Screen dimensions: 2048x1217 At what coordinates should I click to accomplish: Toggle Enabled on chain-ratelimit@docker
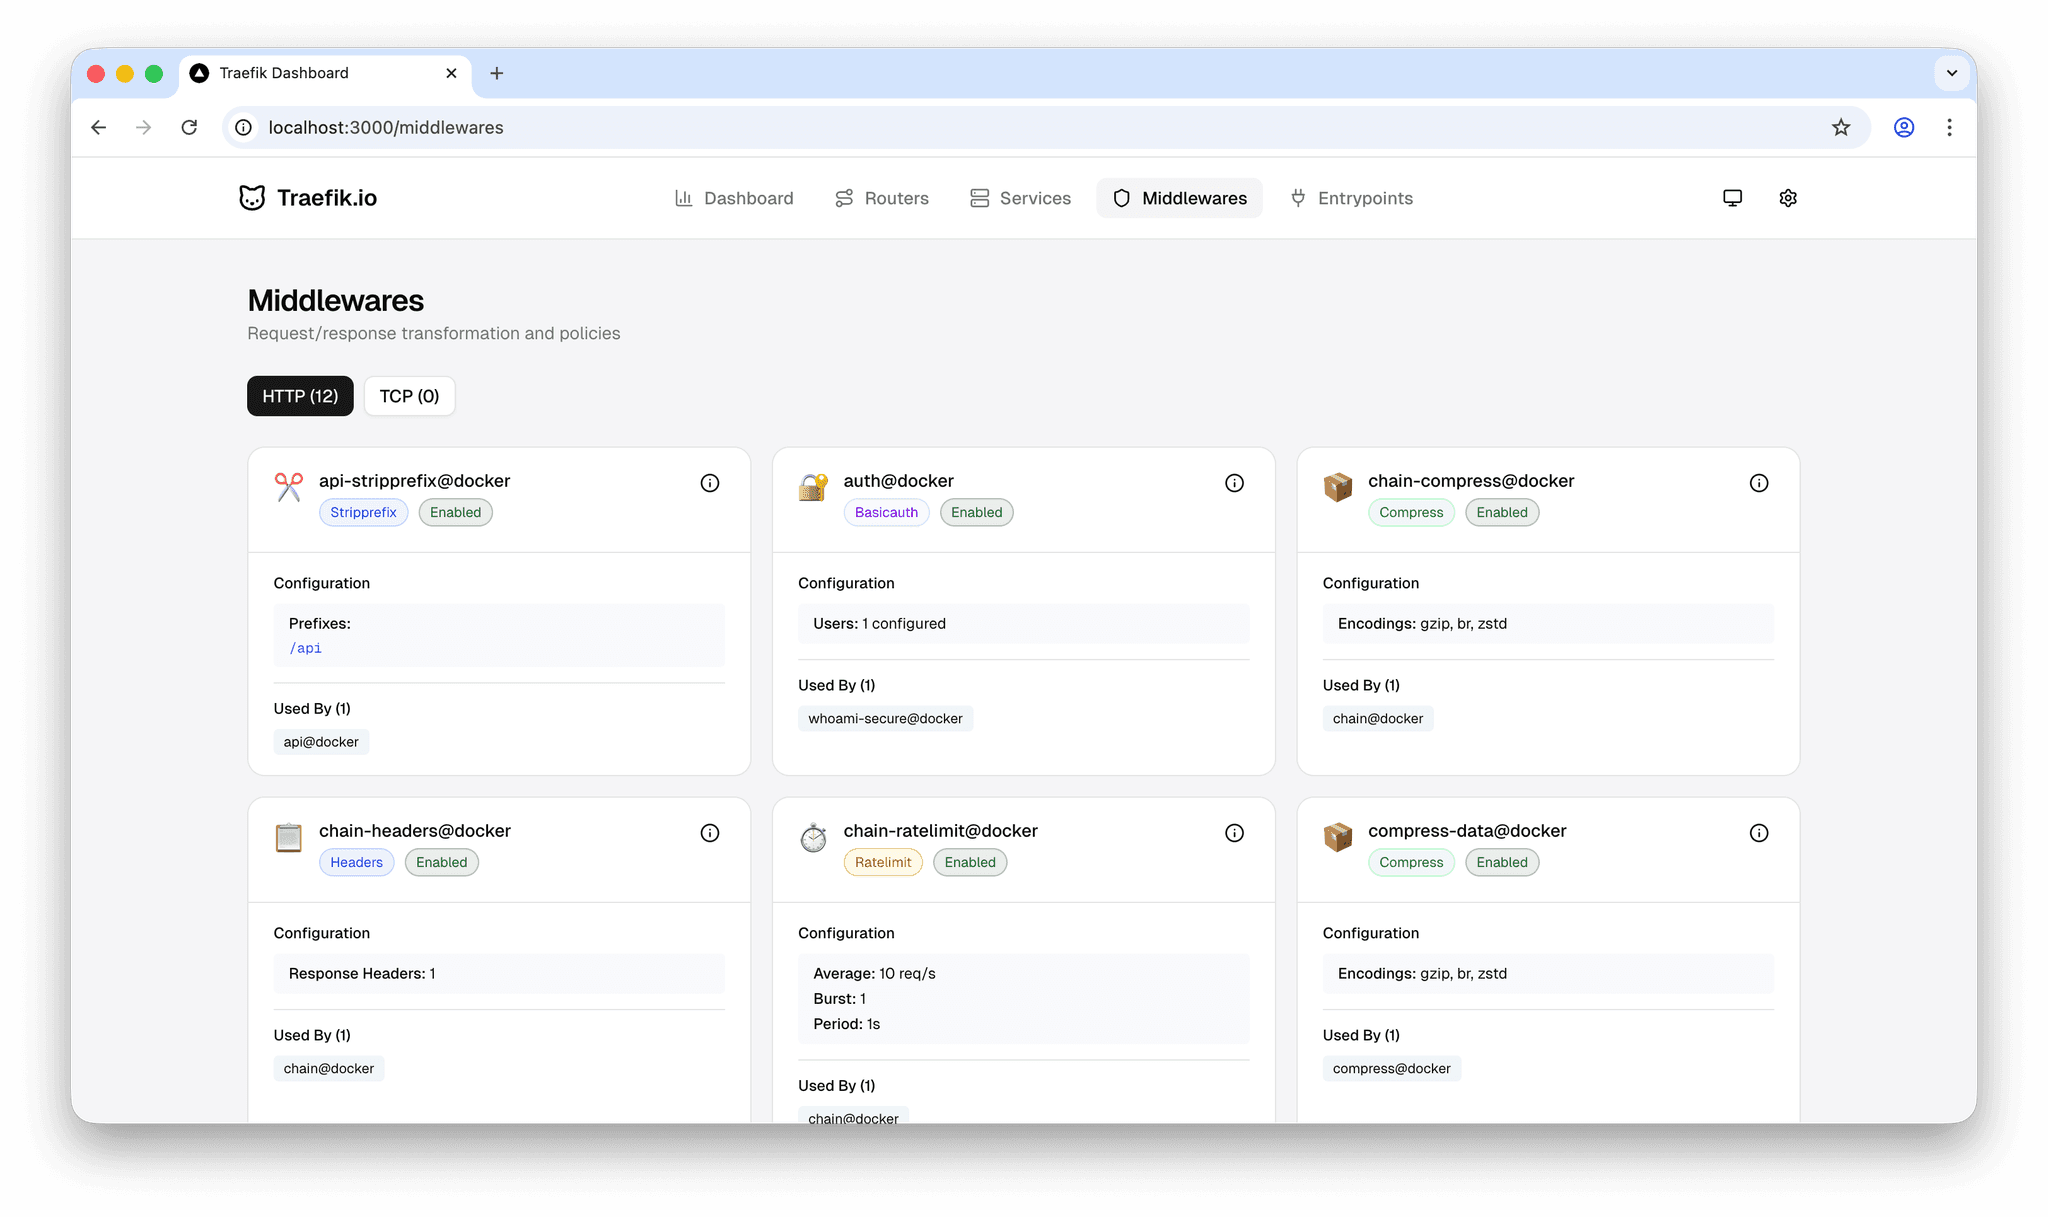point(969,862)
